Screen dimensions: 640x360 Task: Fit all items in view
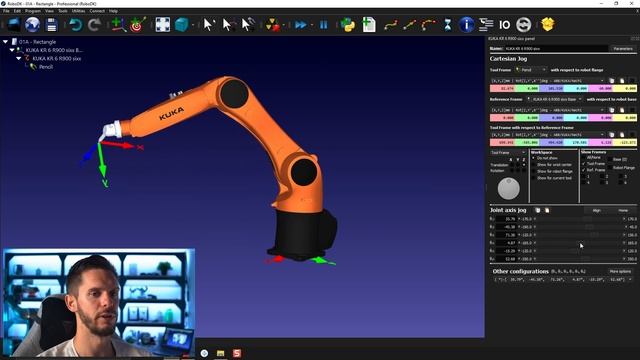(162, 25)
